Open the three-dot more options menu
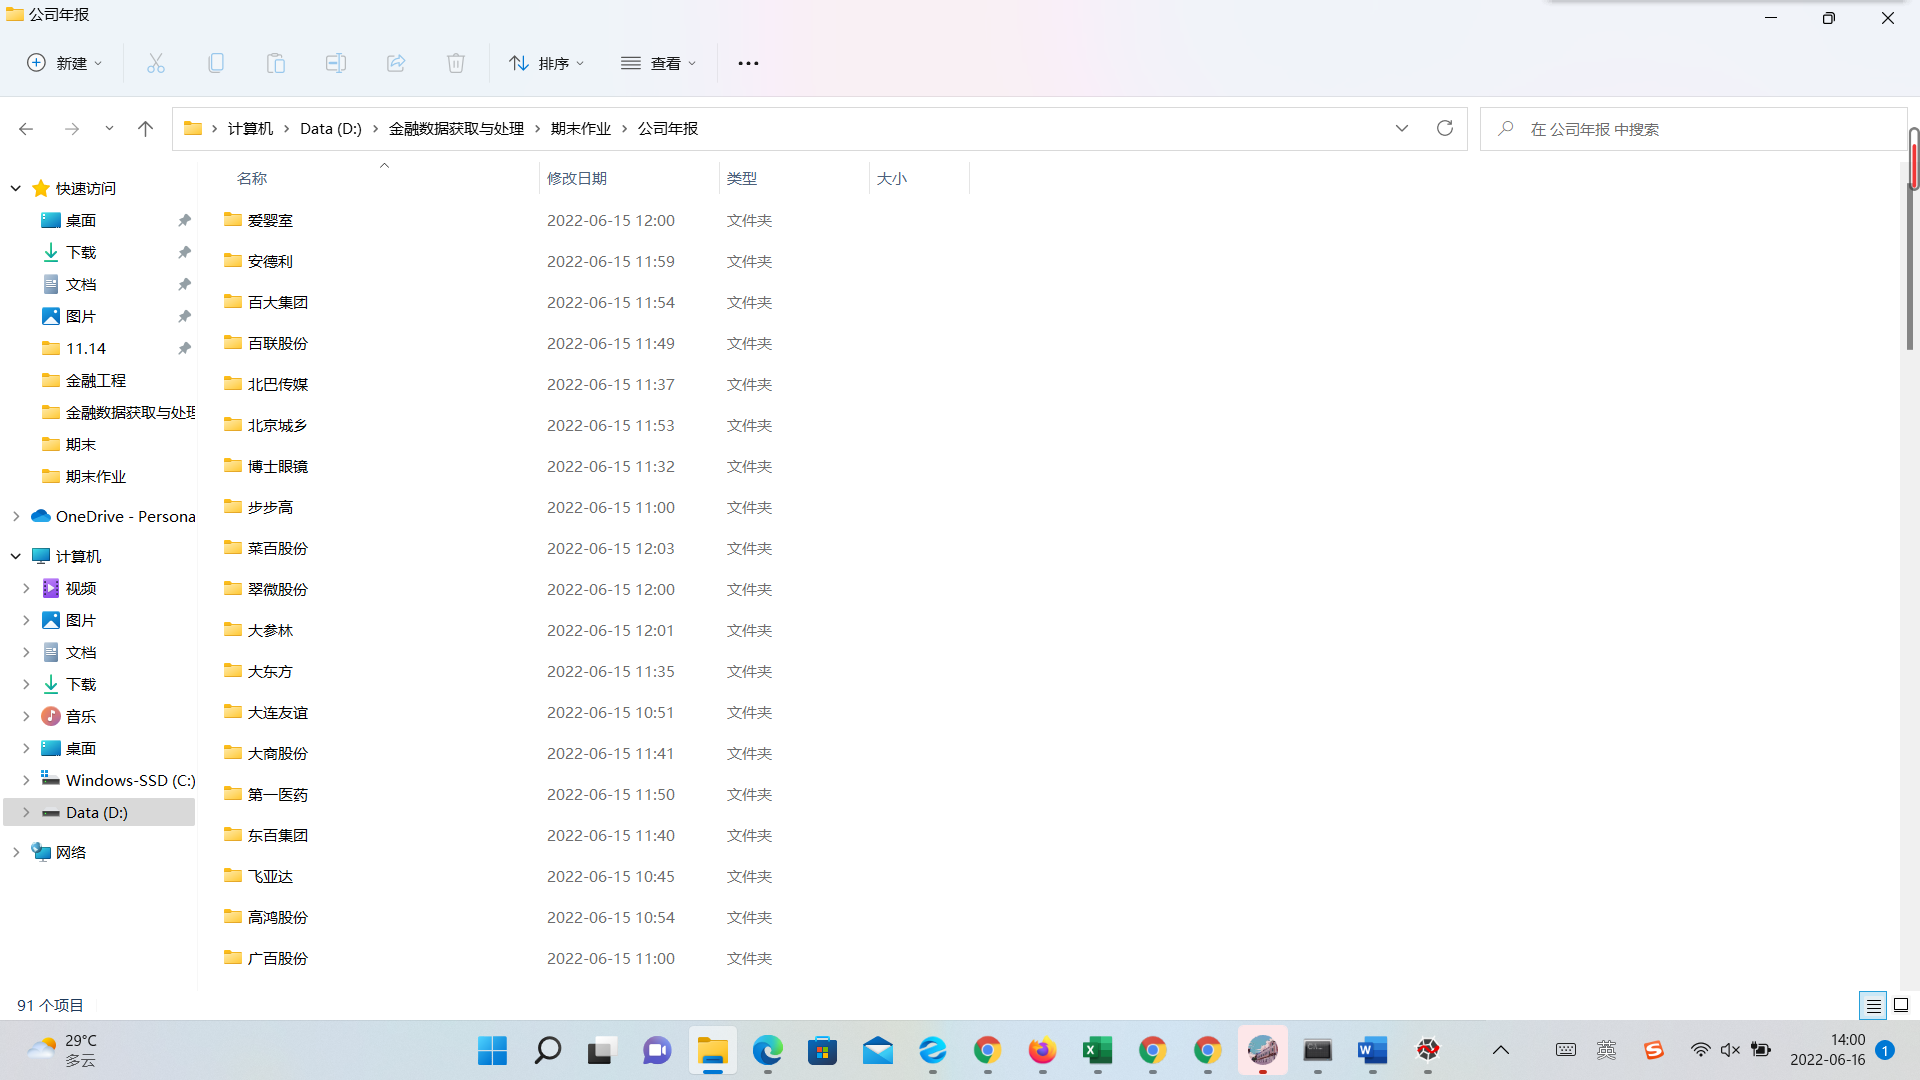Screen dimensions: 1920x1080 coord(748,63)
